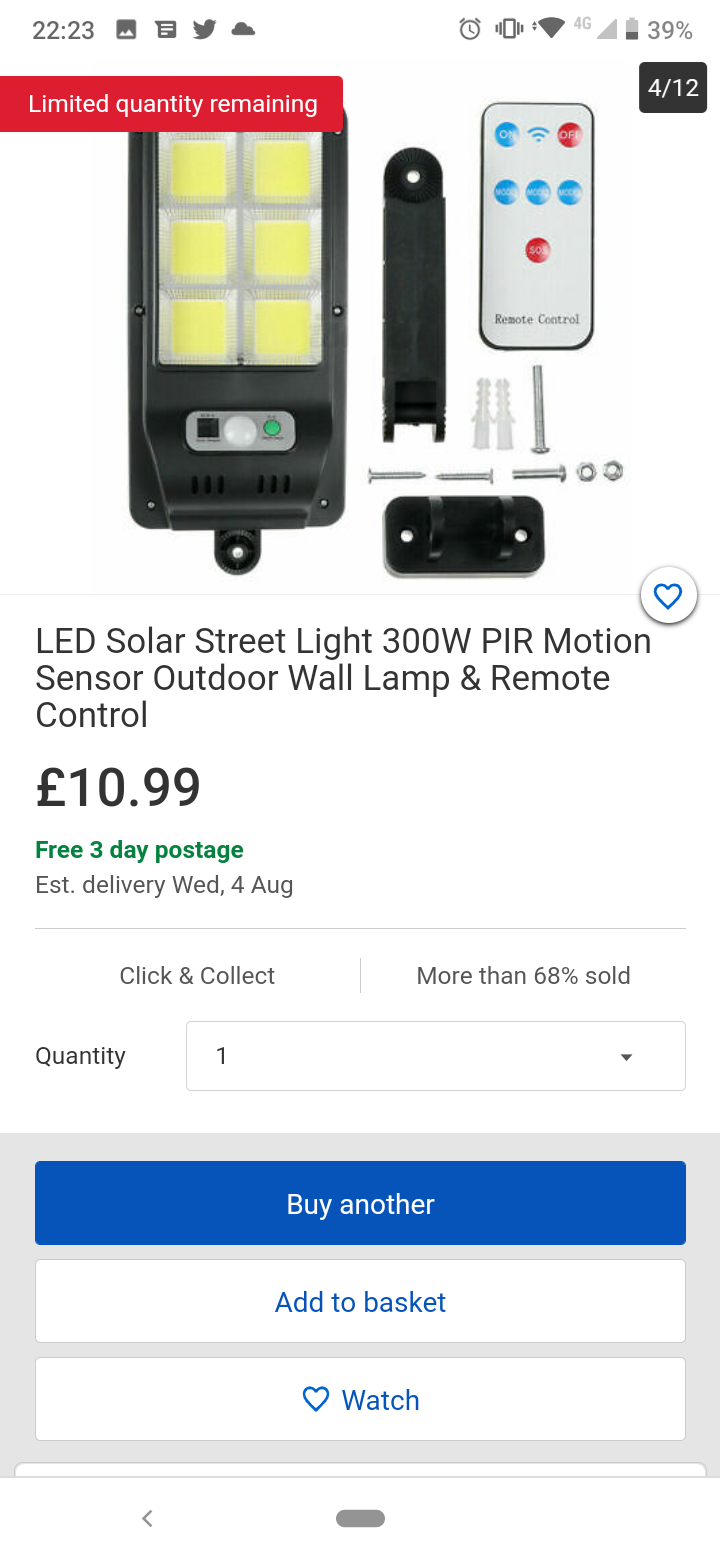Image resolution: width=720 pixels, height=1560 pixels.
Task: Tap the heart icon inside Watch button
Action: coord(316,1399)
